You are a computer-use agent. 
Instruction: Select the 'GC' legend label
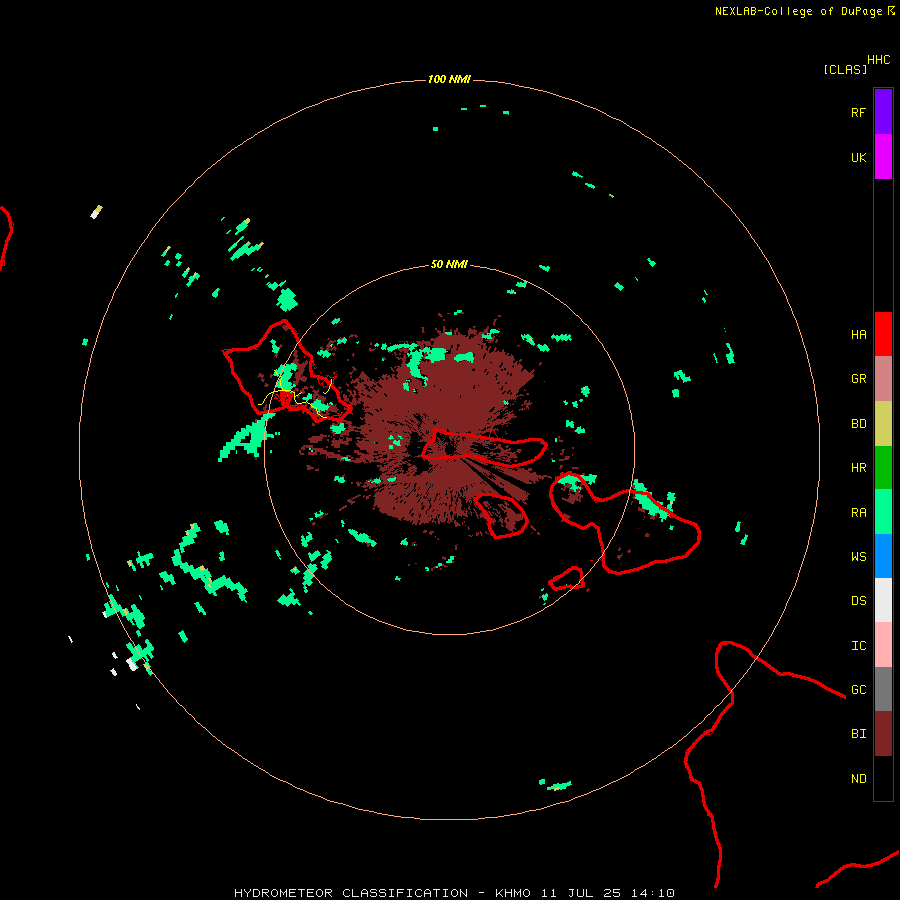point(858,689)
